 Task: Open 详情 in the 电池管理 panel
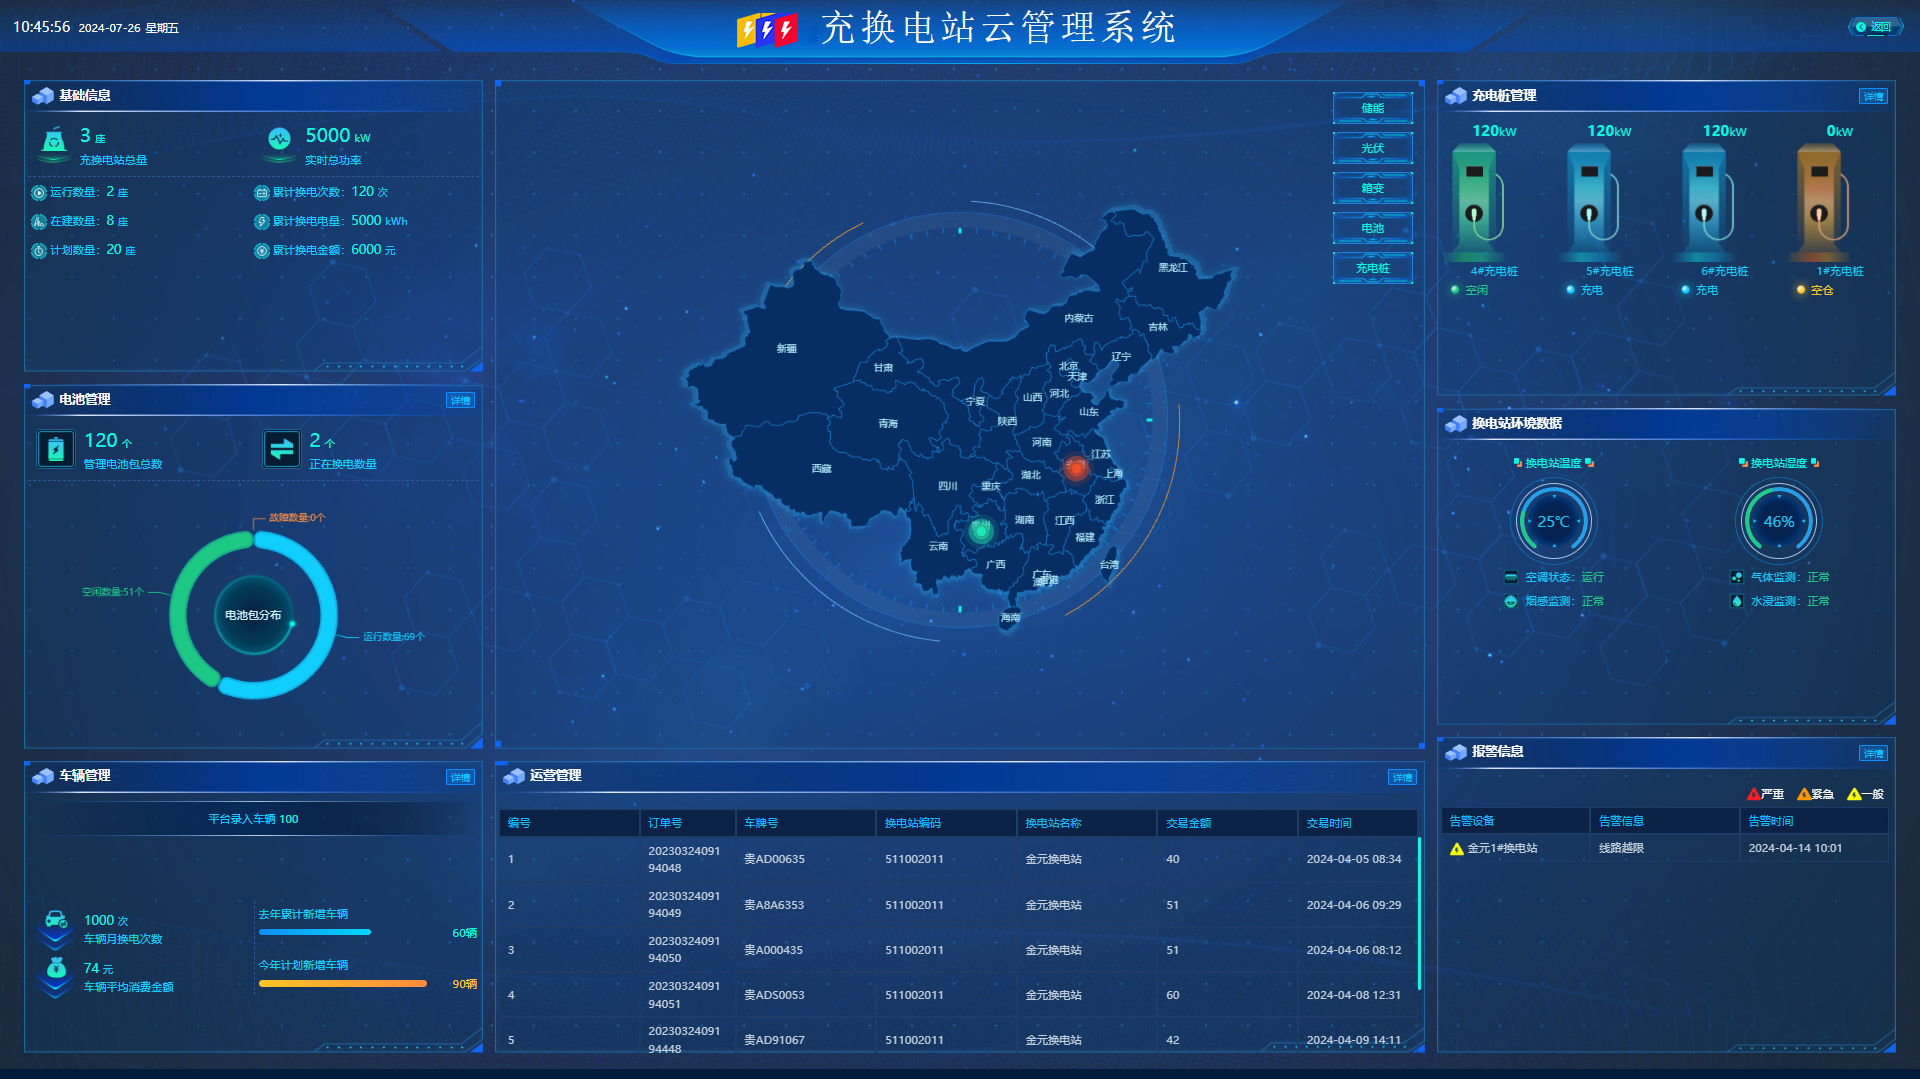(x=460, y=401)
